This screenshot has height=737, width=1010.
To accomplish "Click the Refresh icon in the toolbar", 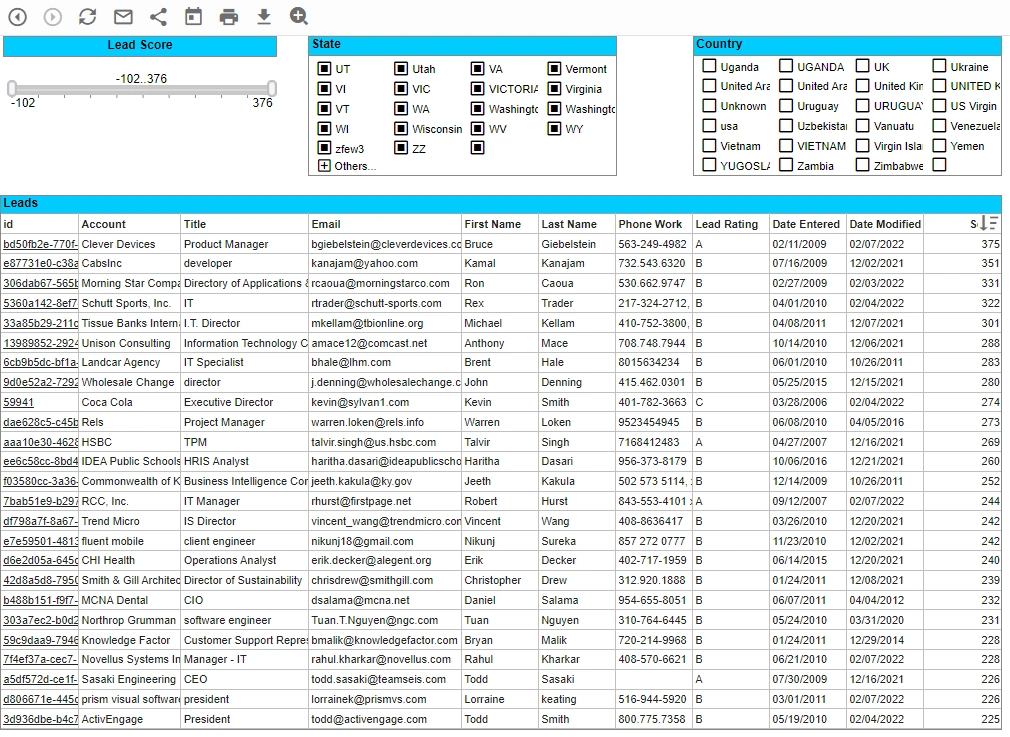I will tap(87, 16).
